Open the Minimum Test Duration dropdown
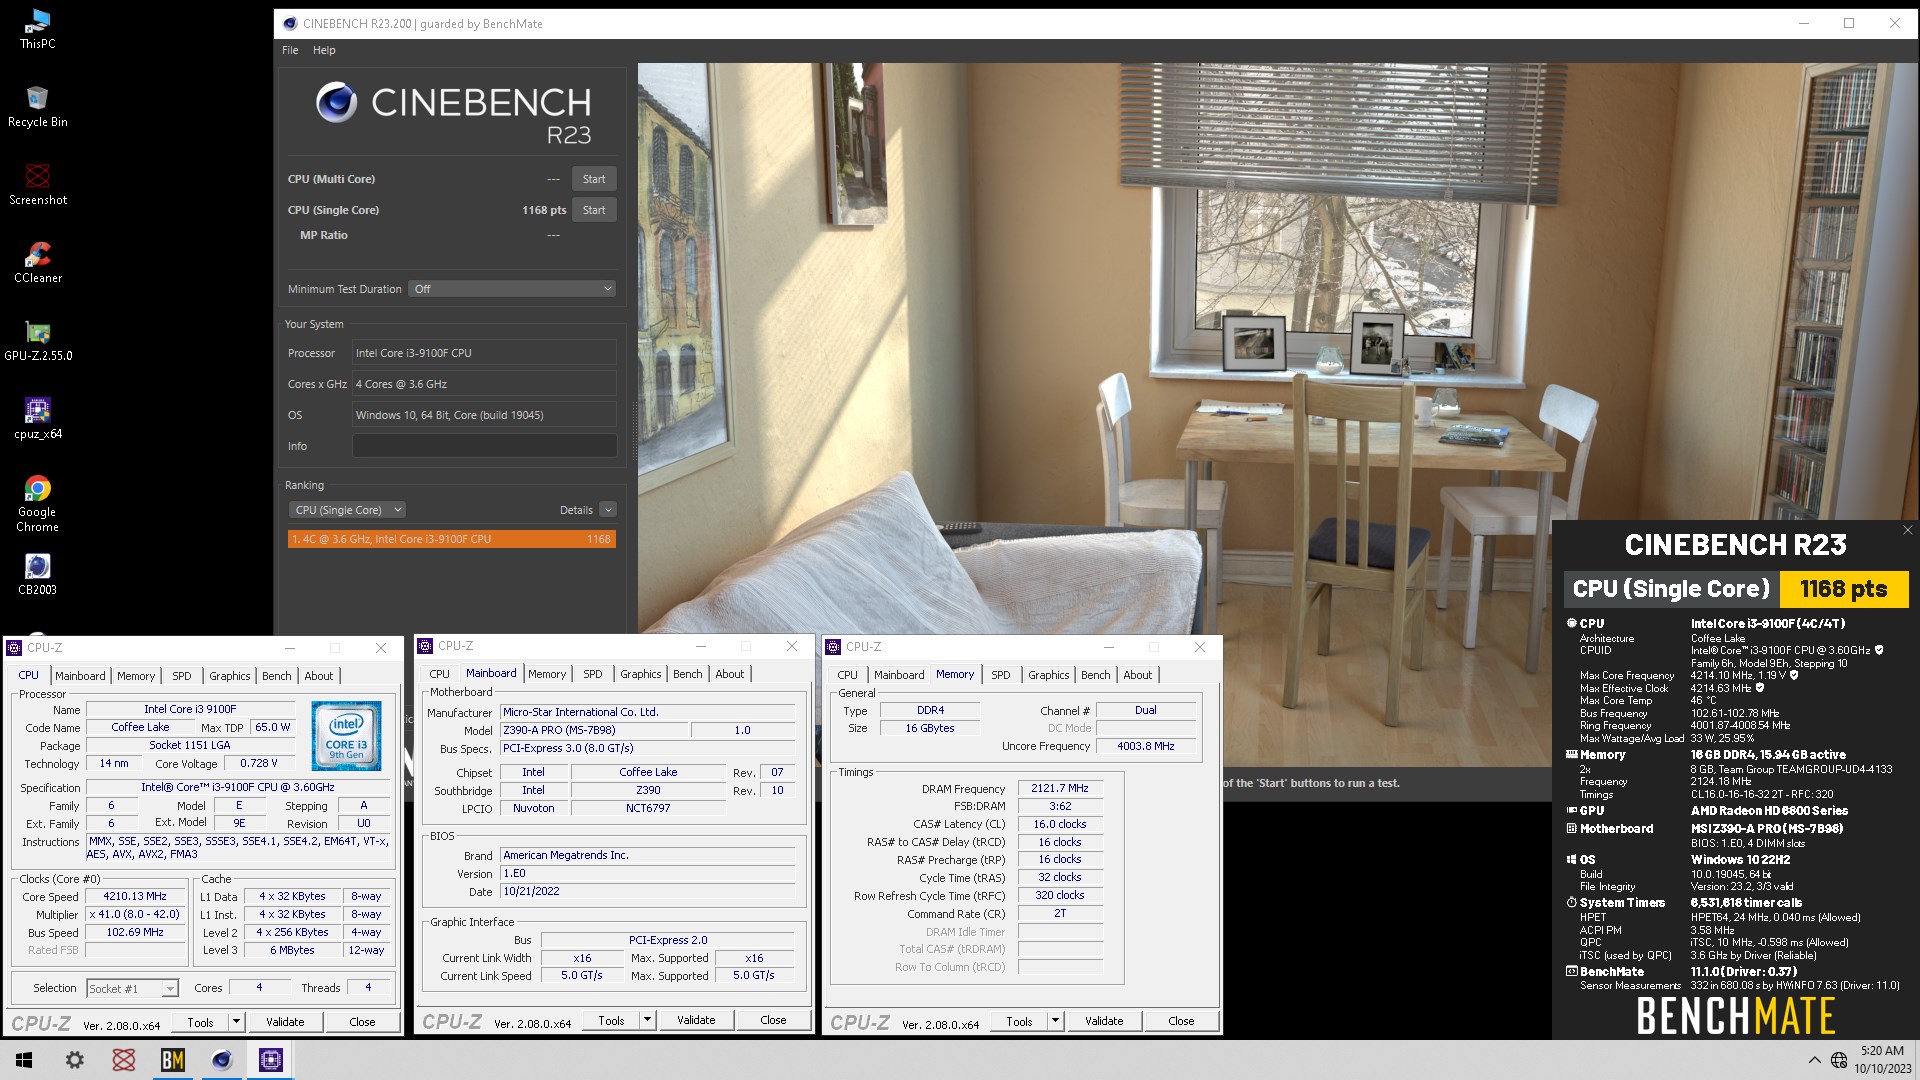 pos(511,289)
